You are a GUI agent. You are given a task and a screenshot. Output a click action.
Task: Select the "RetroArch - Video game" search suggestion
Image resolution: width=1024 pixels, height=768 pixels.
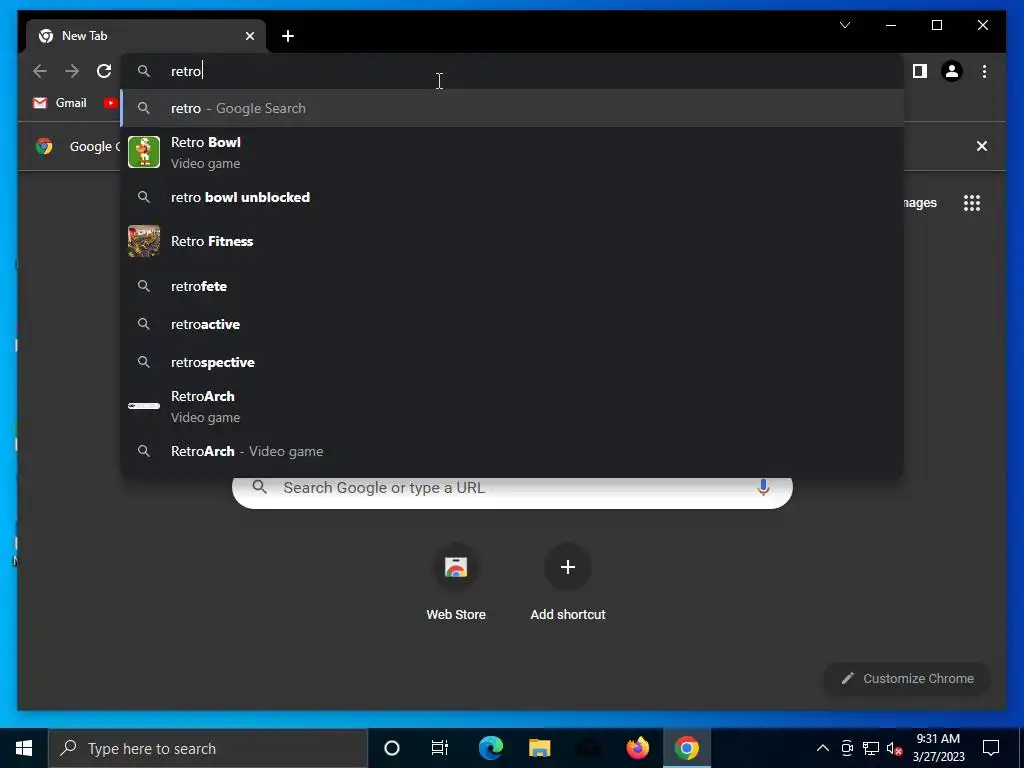click(x=513, y=451)
